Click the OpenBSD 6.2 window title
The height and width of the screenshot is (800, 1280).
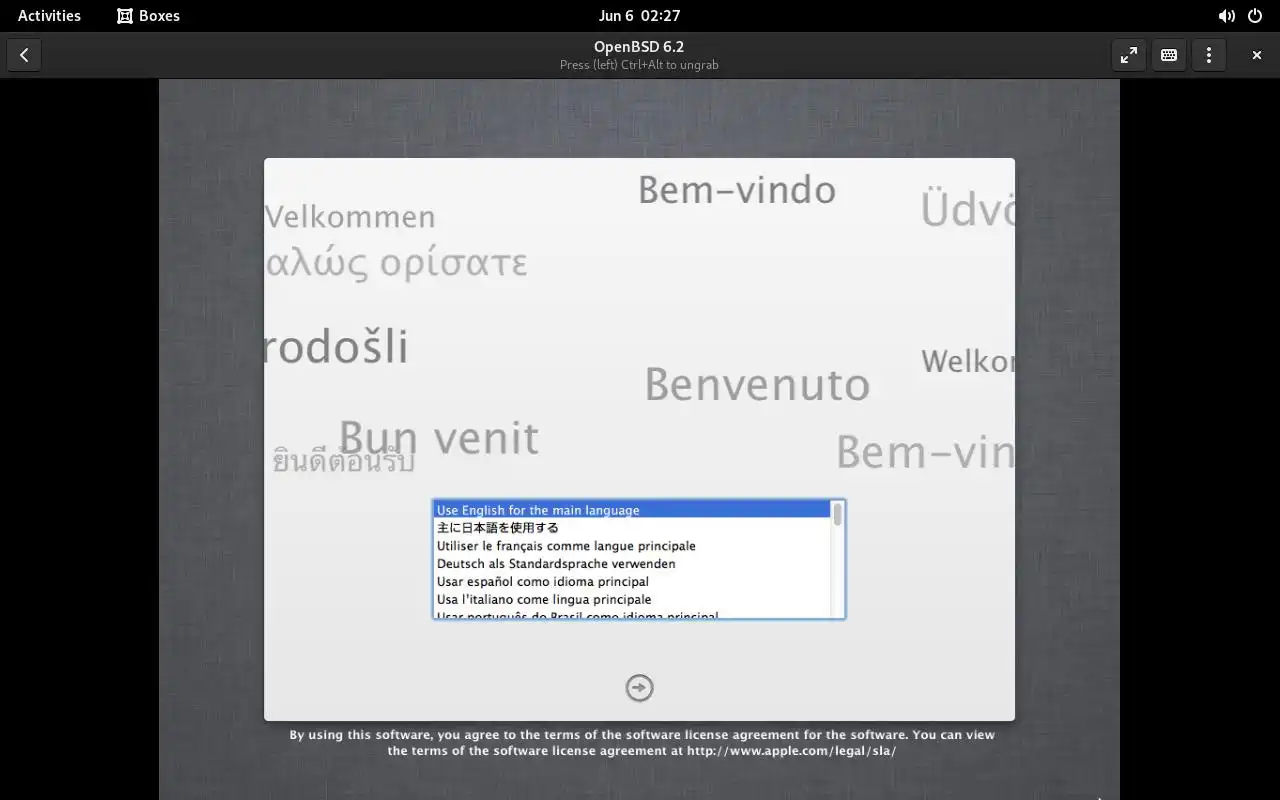tap(639, 47)
